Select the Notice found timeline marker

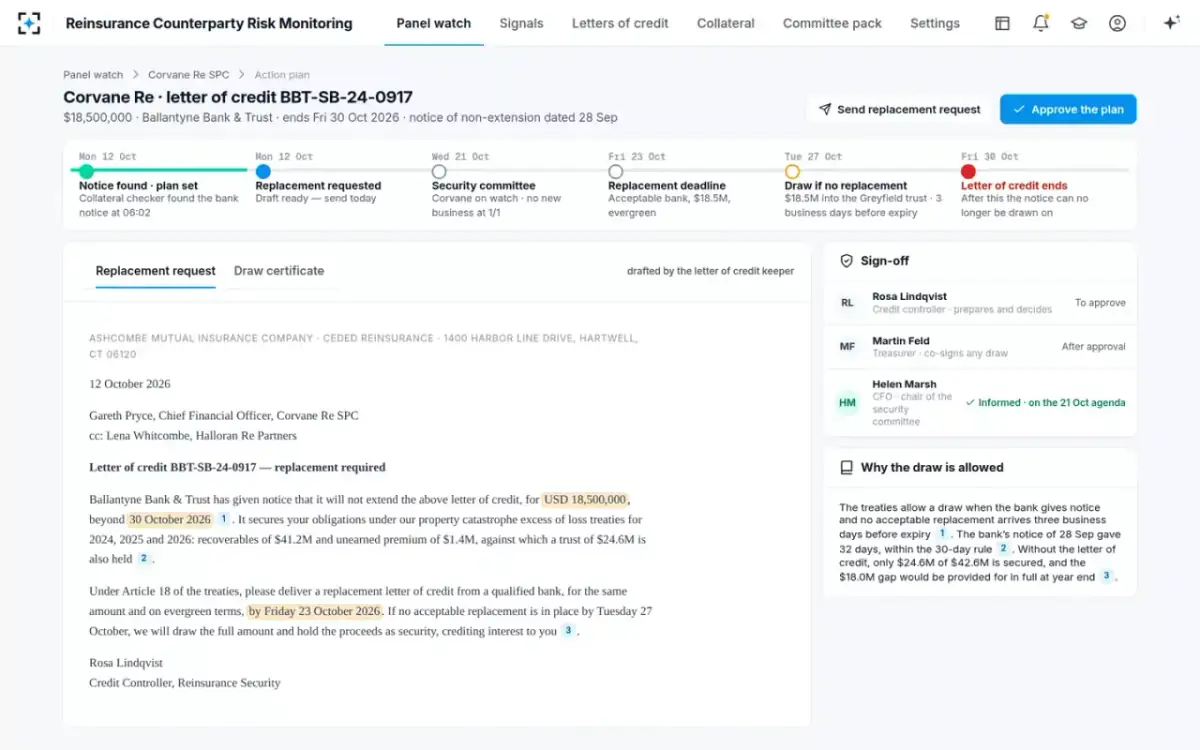(86, 172)
